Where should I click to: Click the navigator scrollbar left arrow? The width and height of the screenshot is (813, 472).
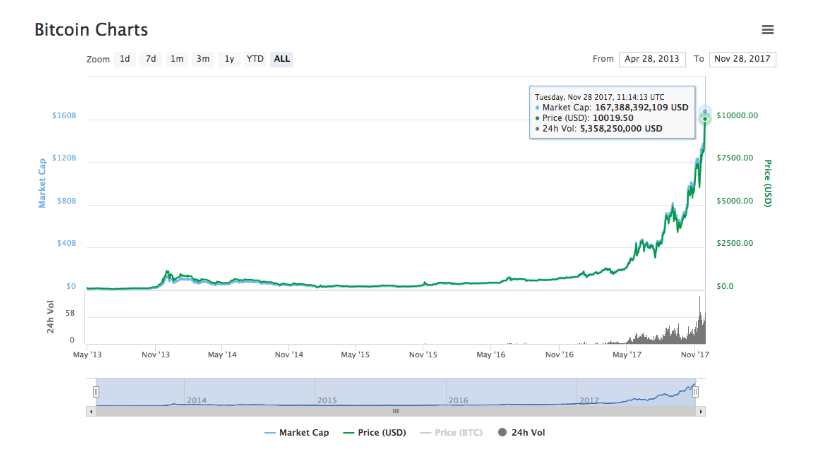click(92, 410)
